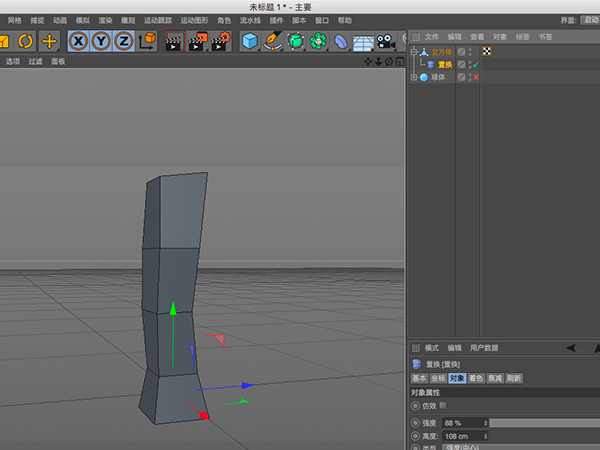Screen dimensions: 600x450
Task: Click the Floor environment icon
Action: point(363,42)
